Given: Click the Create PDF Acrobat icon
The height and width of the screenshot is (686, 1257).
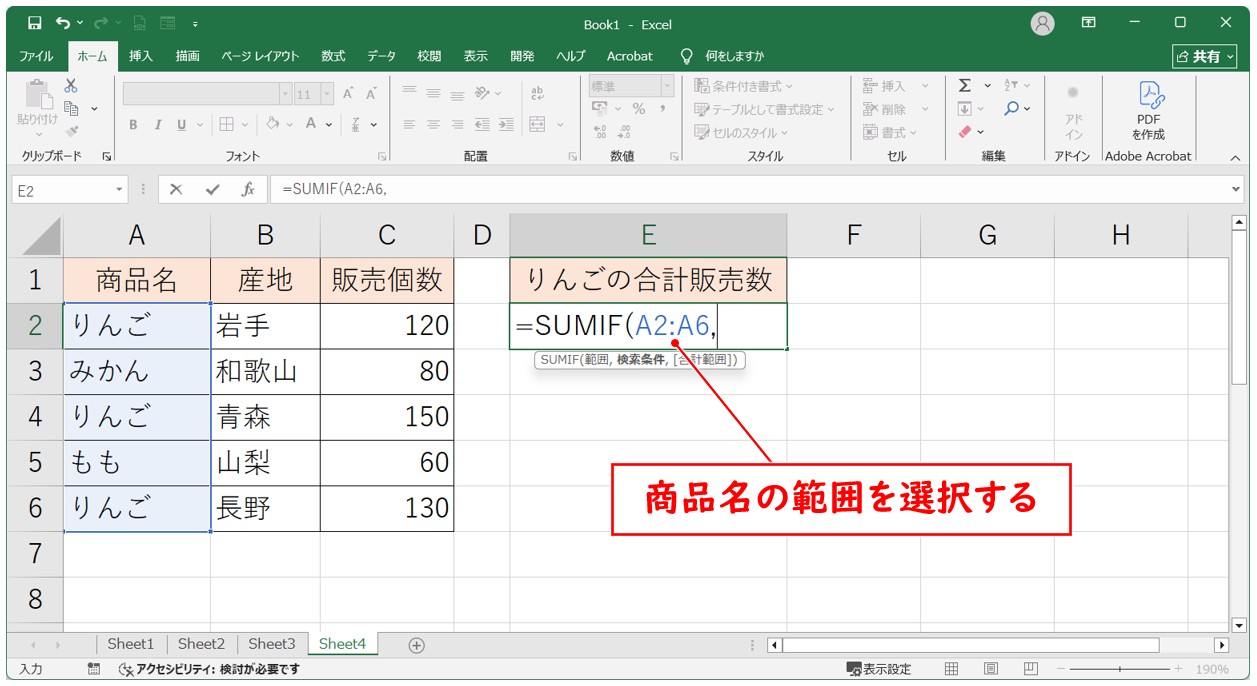Looking at the screenshot, I should 1148,110.
